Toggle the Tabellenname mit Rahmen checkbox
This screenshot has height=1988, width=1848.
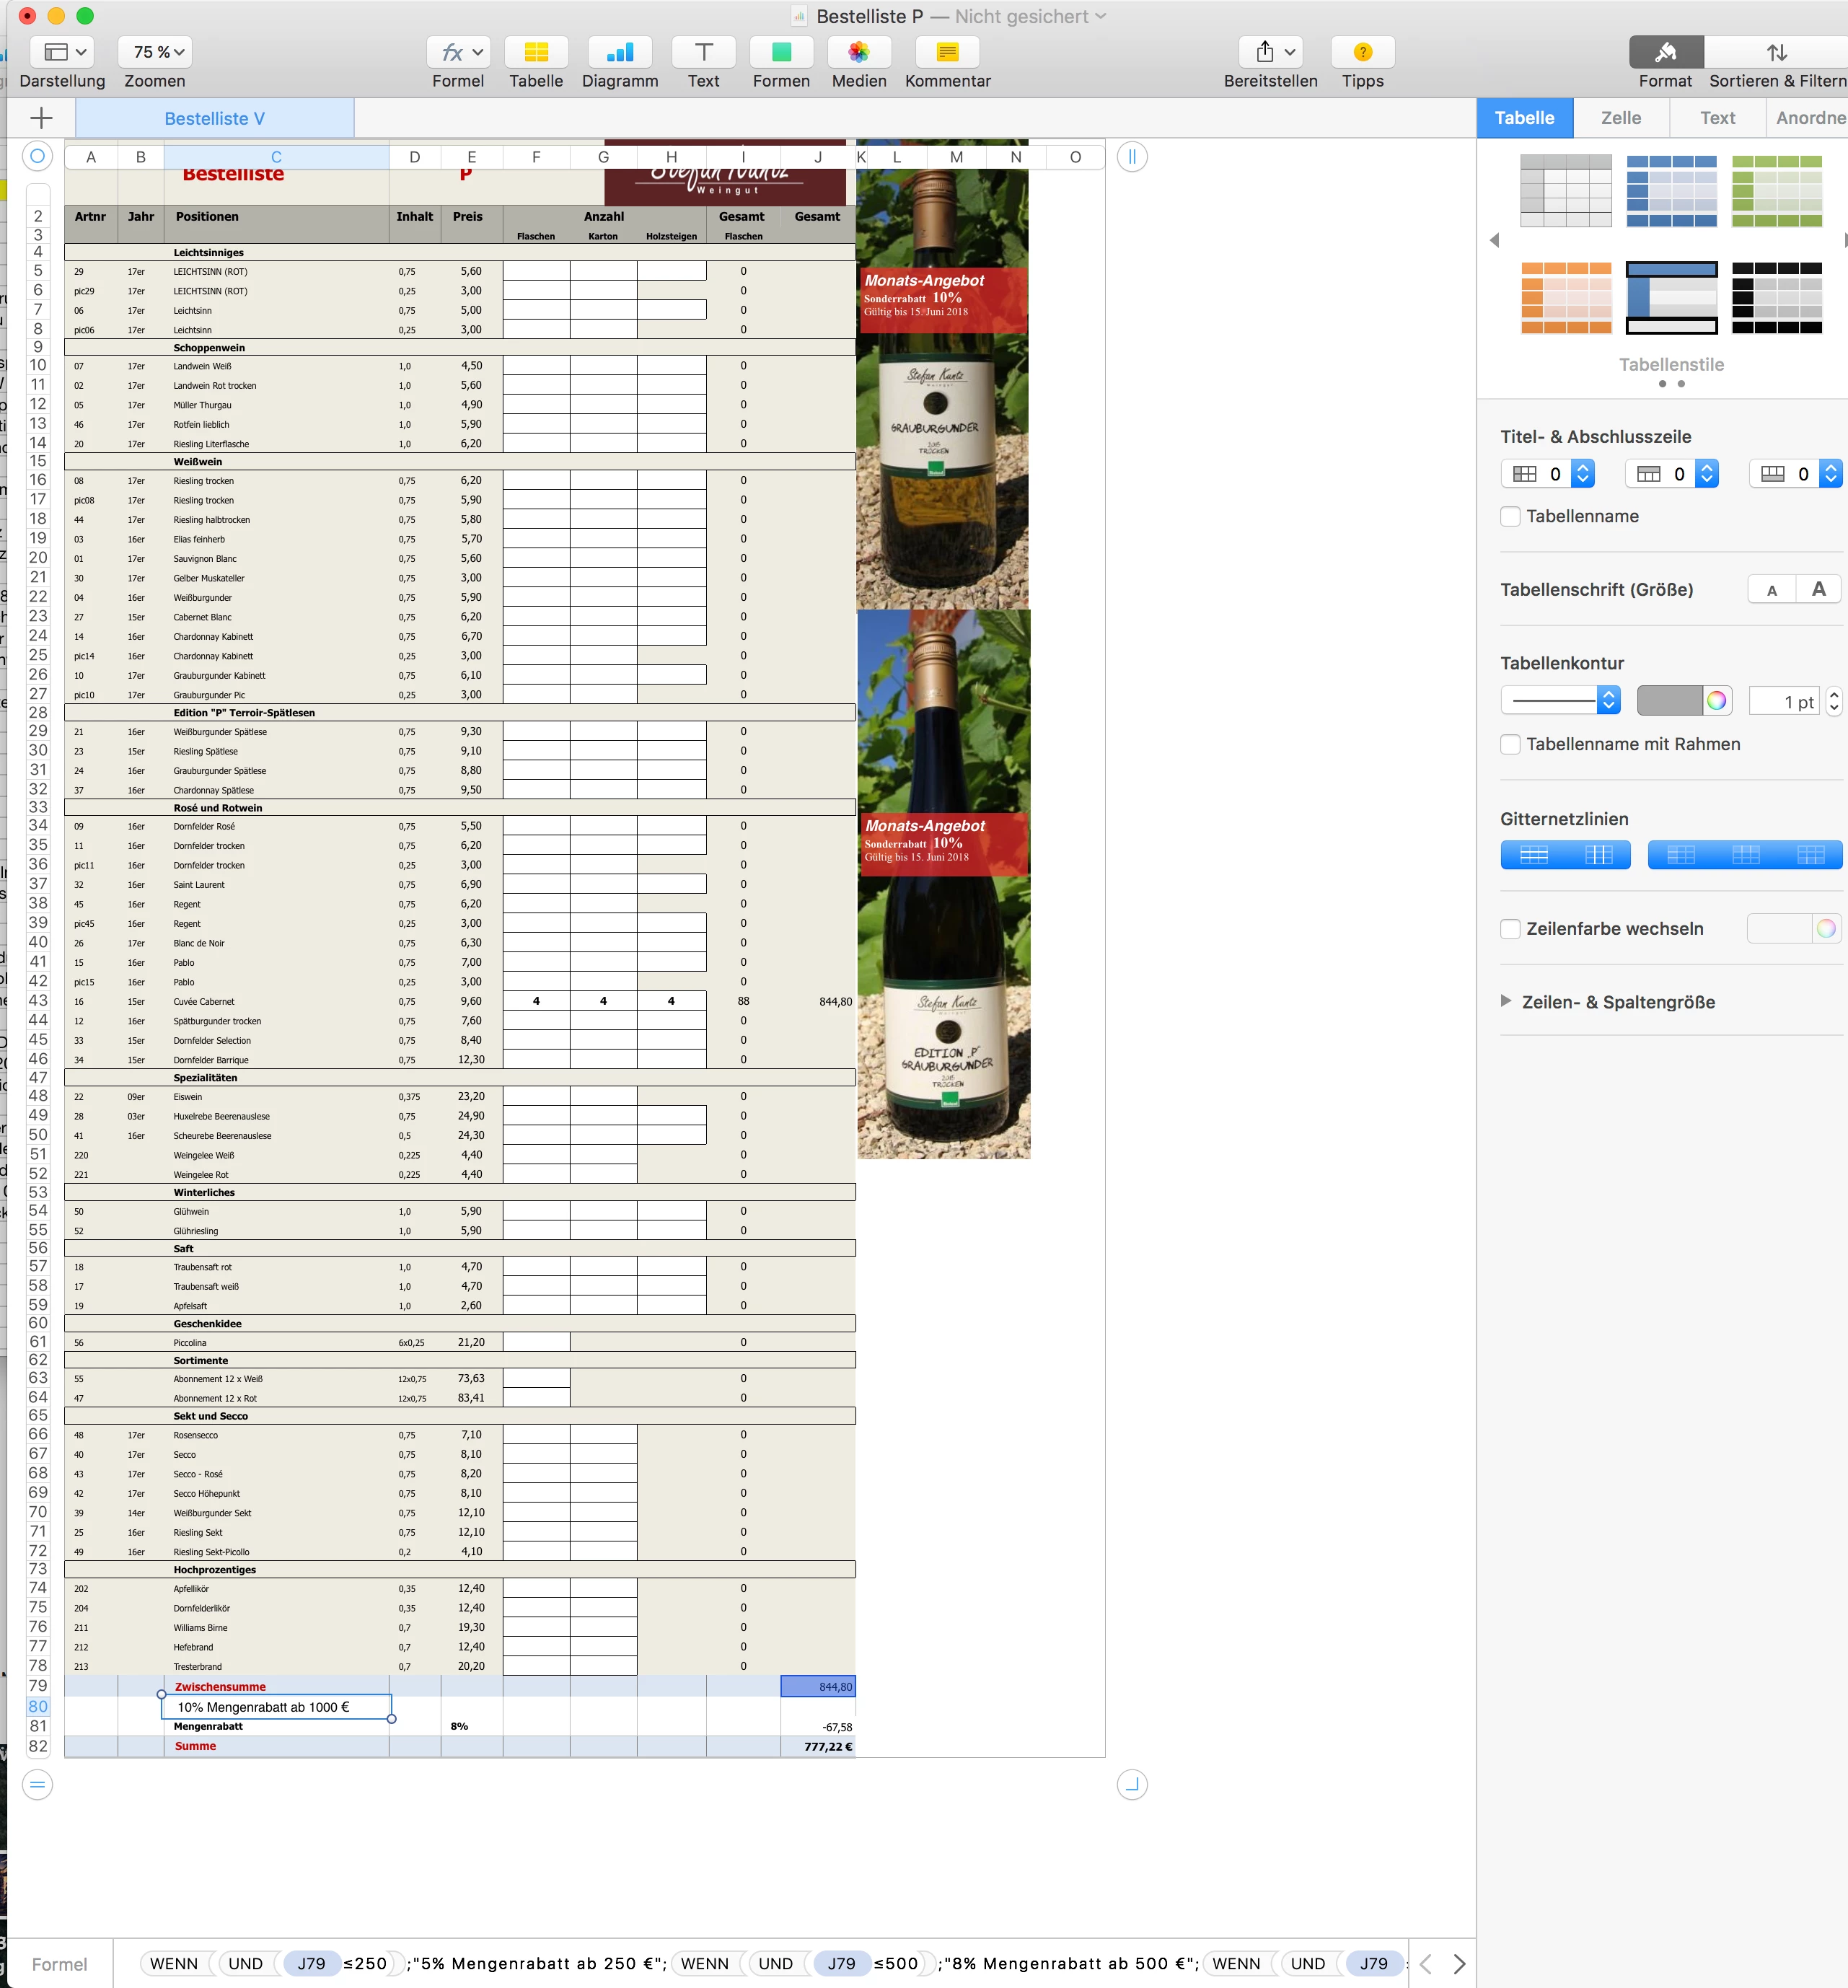coord(1511,745)
